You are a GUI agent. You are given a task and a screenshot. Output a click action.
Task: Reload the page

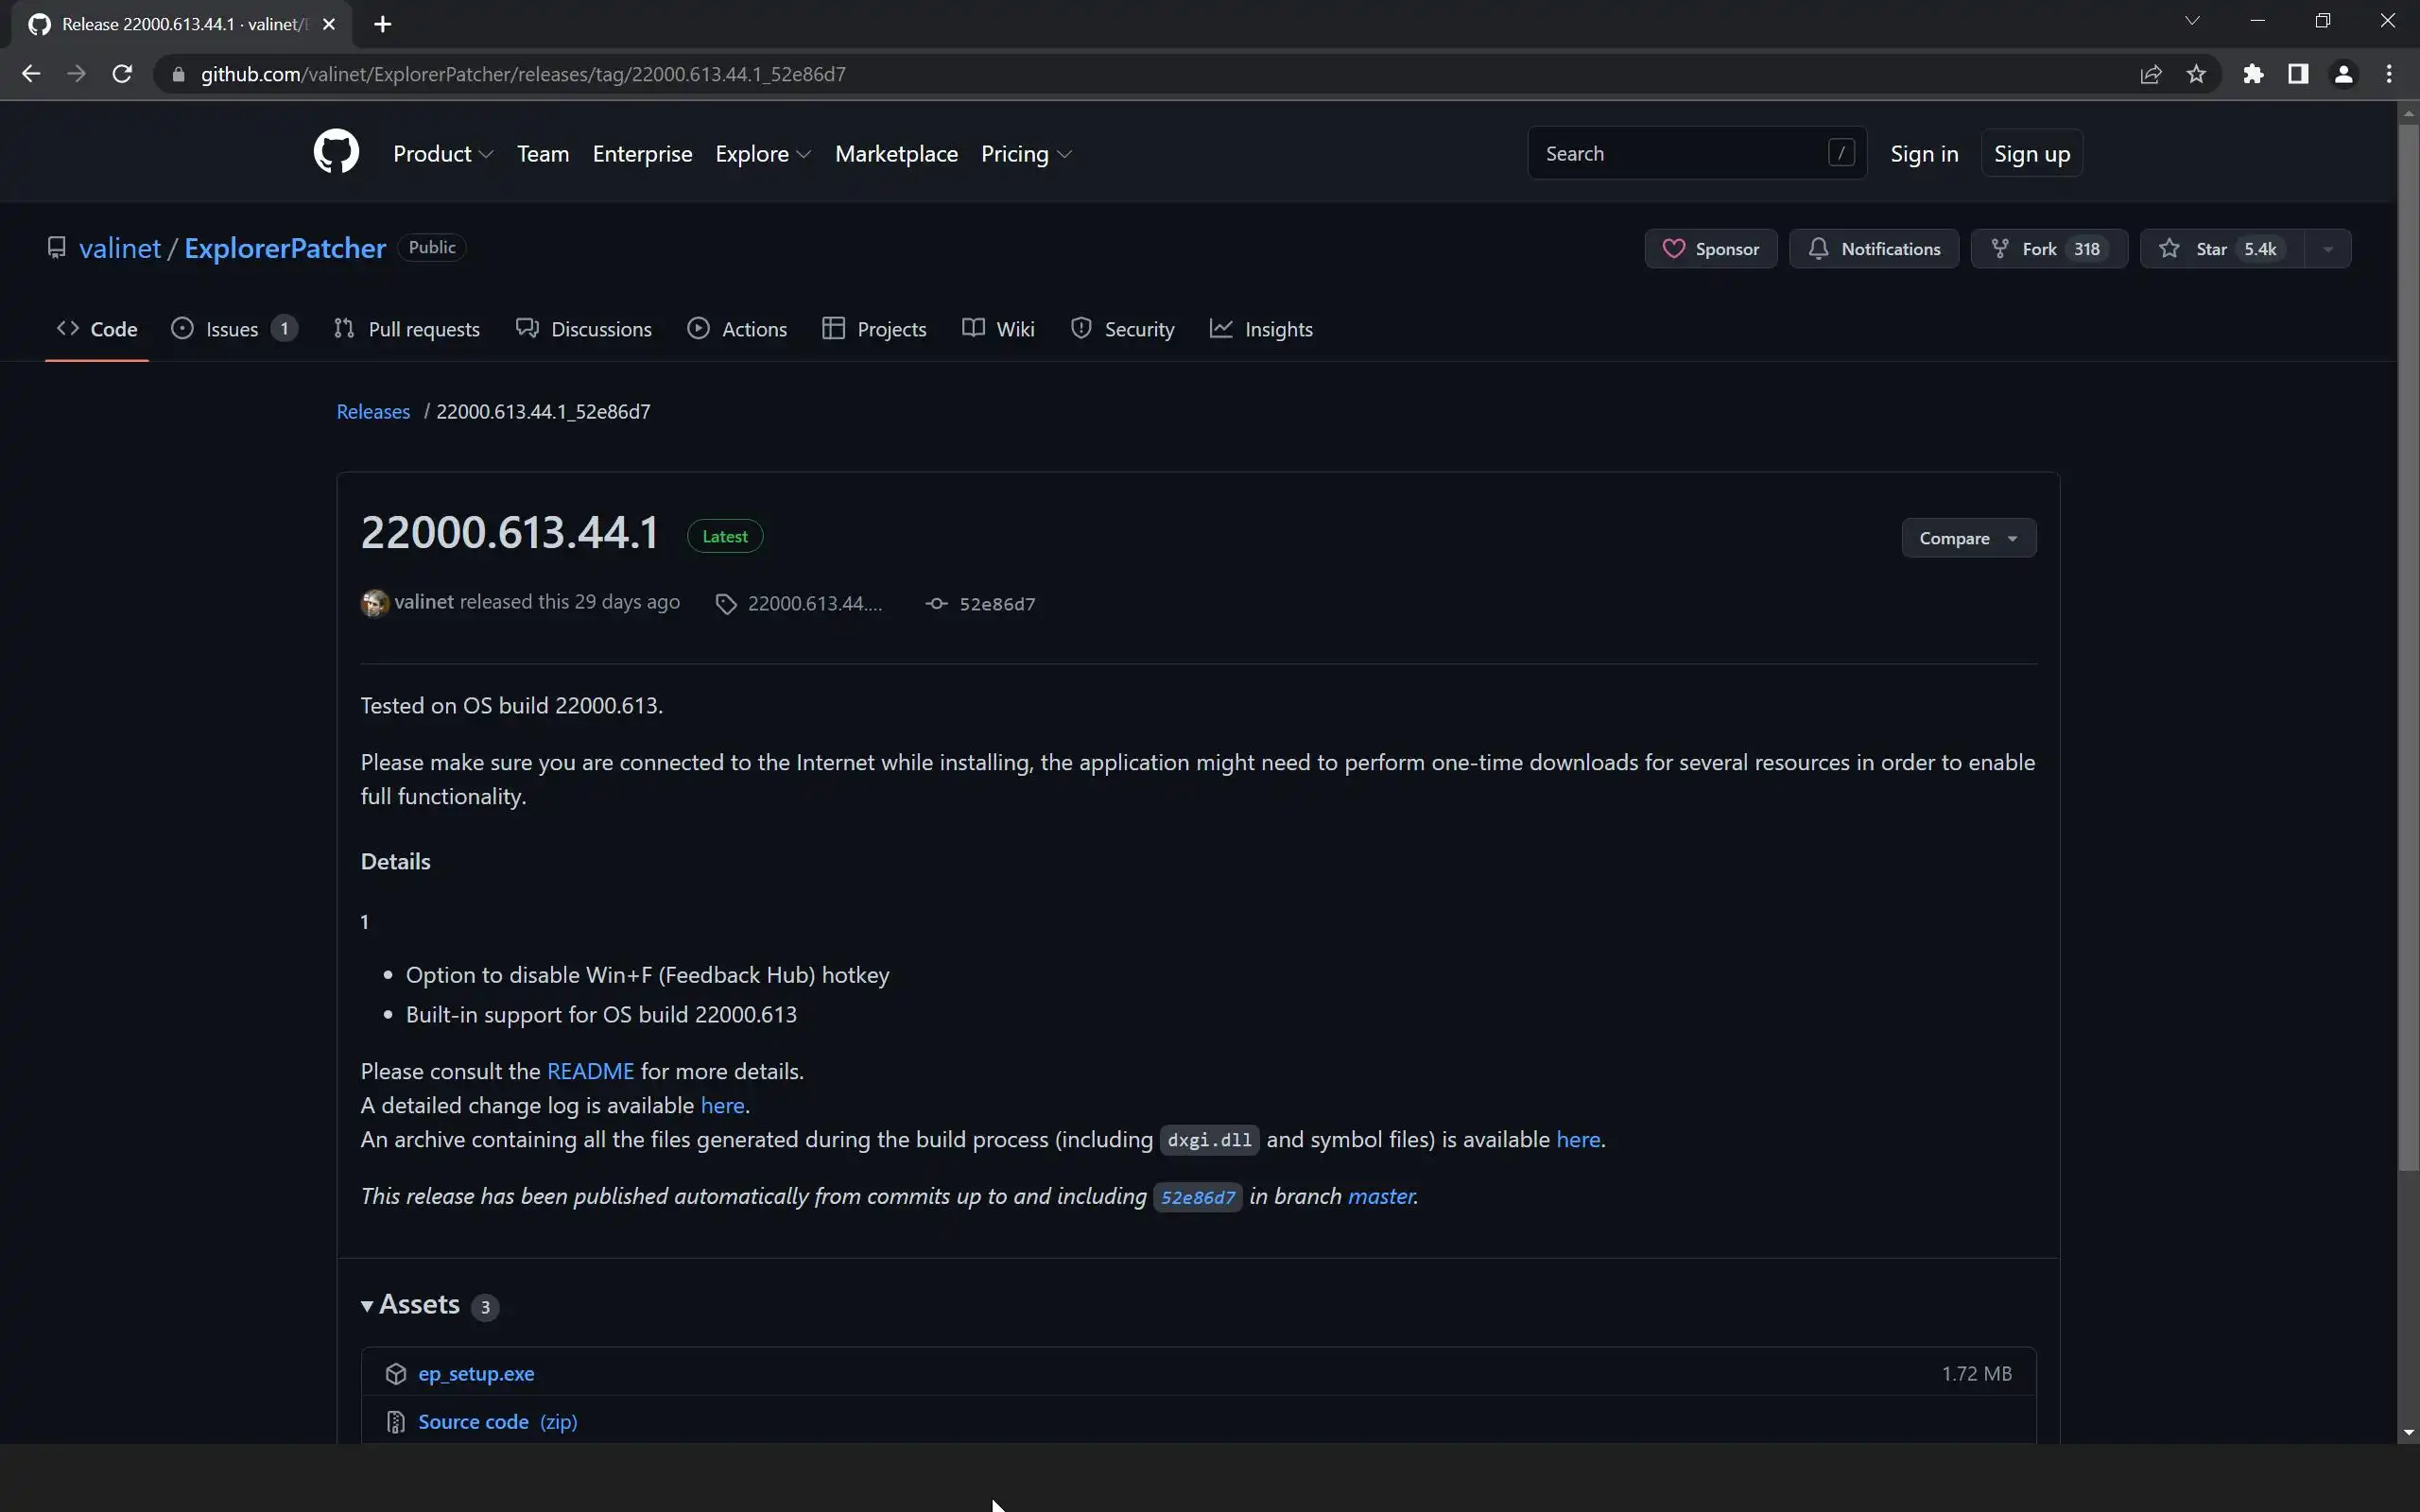click(122, 74)
